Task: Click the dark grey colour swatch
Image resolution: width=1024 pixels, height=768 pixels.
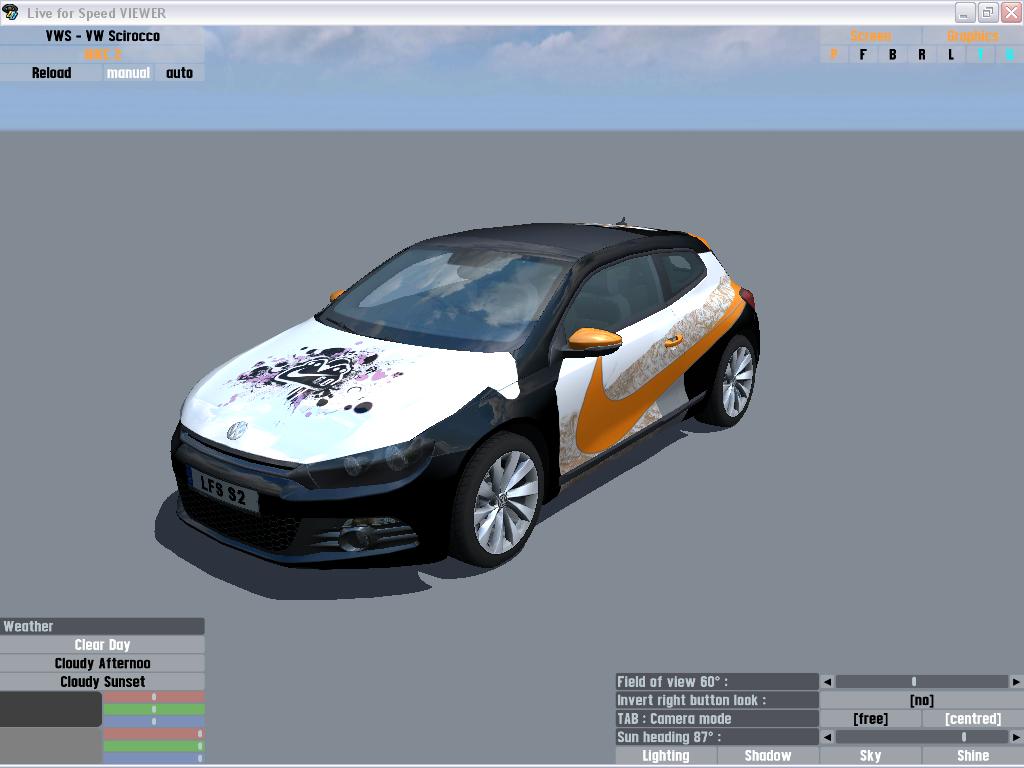Action: coord(51,709)
